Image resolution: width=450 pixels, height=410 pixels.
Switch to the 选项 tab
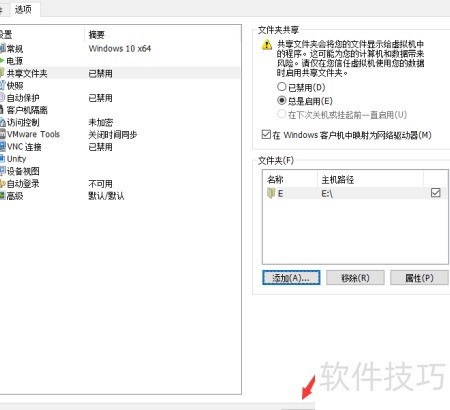coord(23,9)
